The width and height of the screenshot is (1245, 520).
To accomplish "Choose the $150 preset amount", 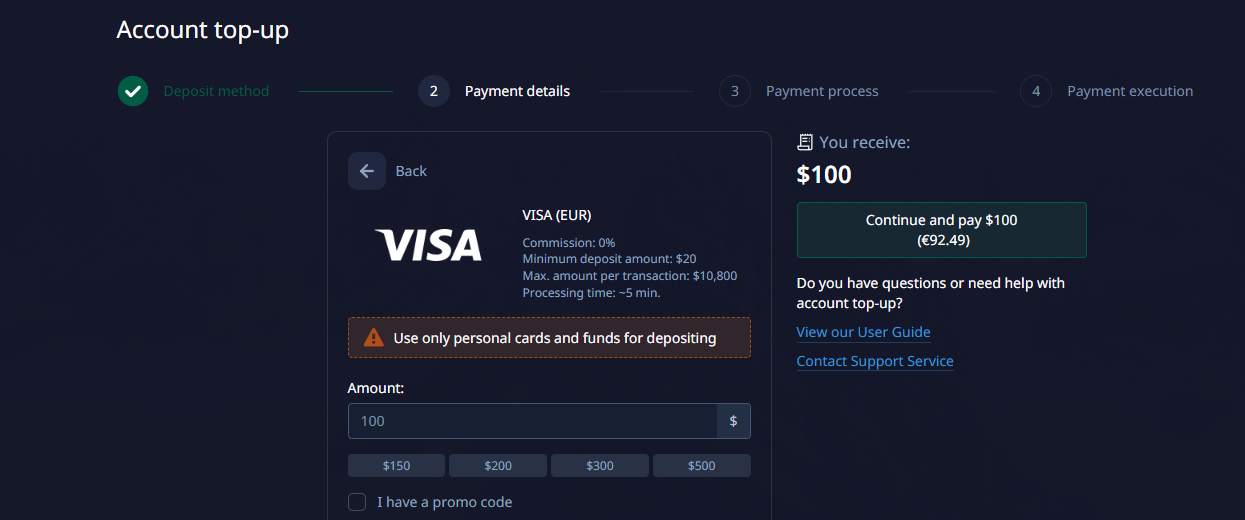I will pos(397,466).
